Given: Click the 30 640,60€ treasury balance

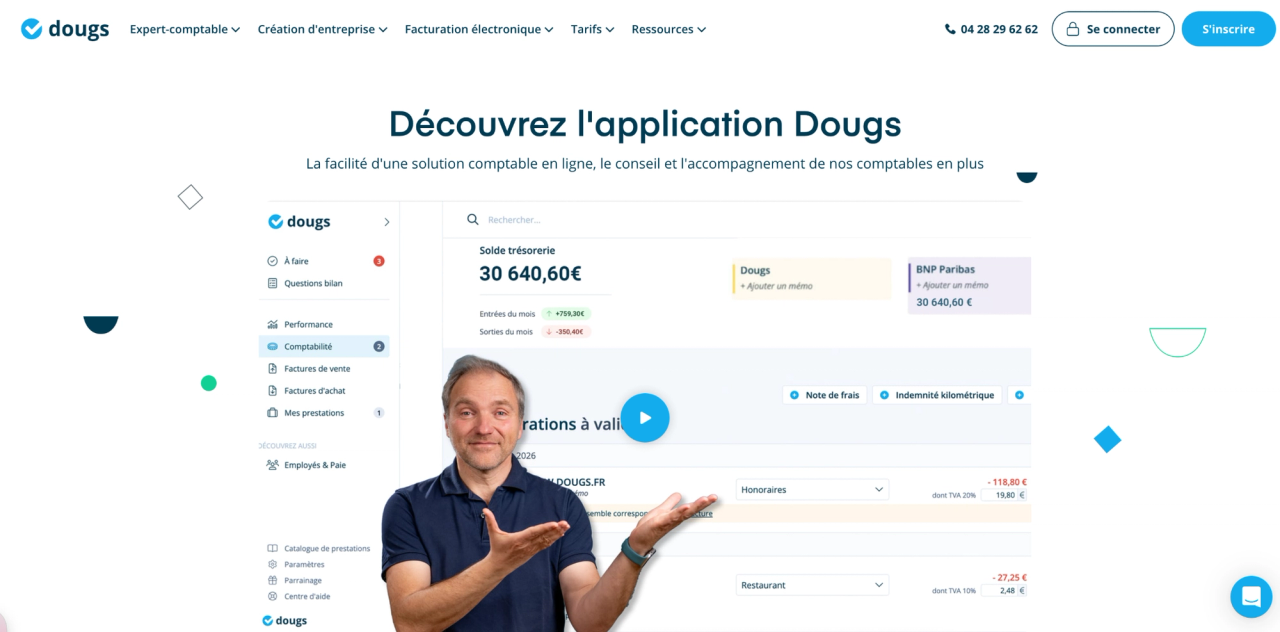Looking at the screenshot, I should tap(530, 273).
